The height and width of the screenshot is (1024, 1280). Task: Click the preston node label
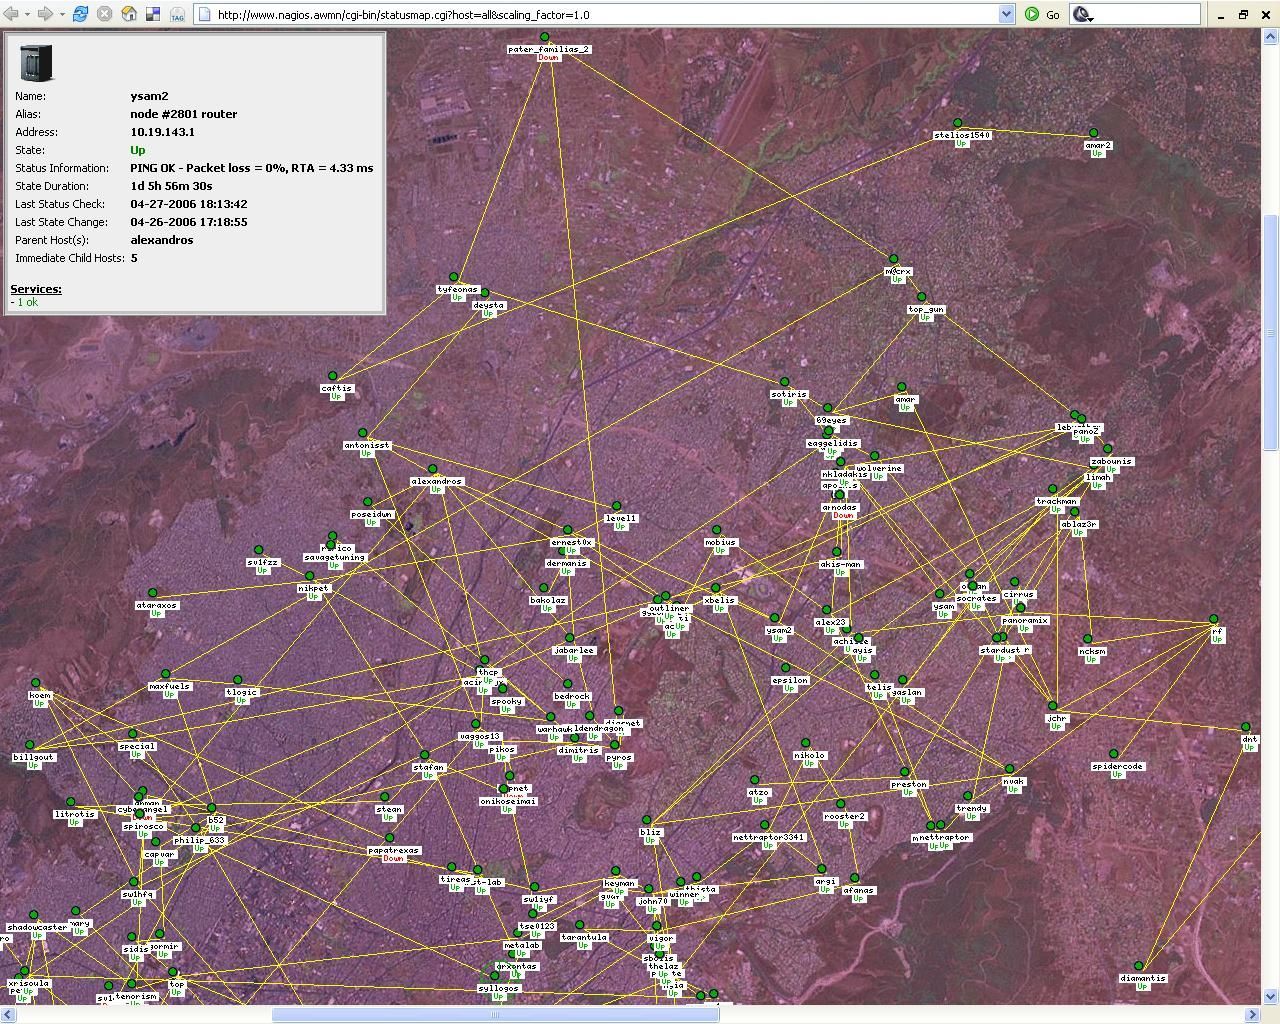pos(909,784)
